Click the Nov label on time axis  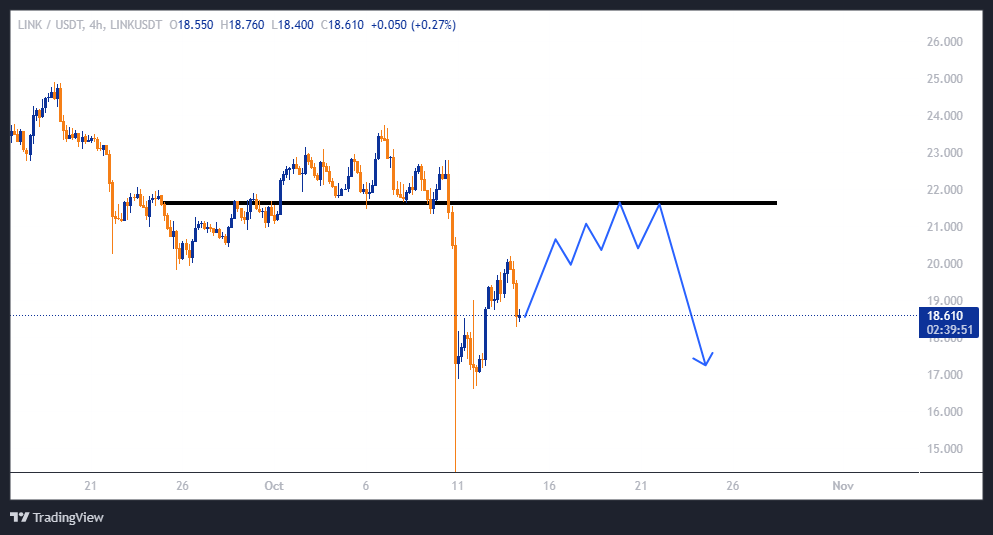(x=843, y=486)
